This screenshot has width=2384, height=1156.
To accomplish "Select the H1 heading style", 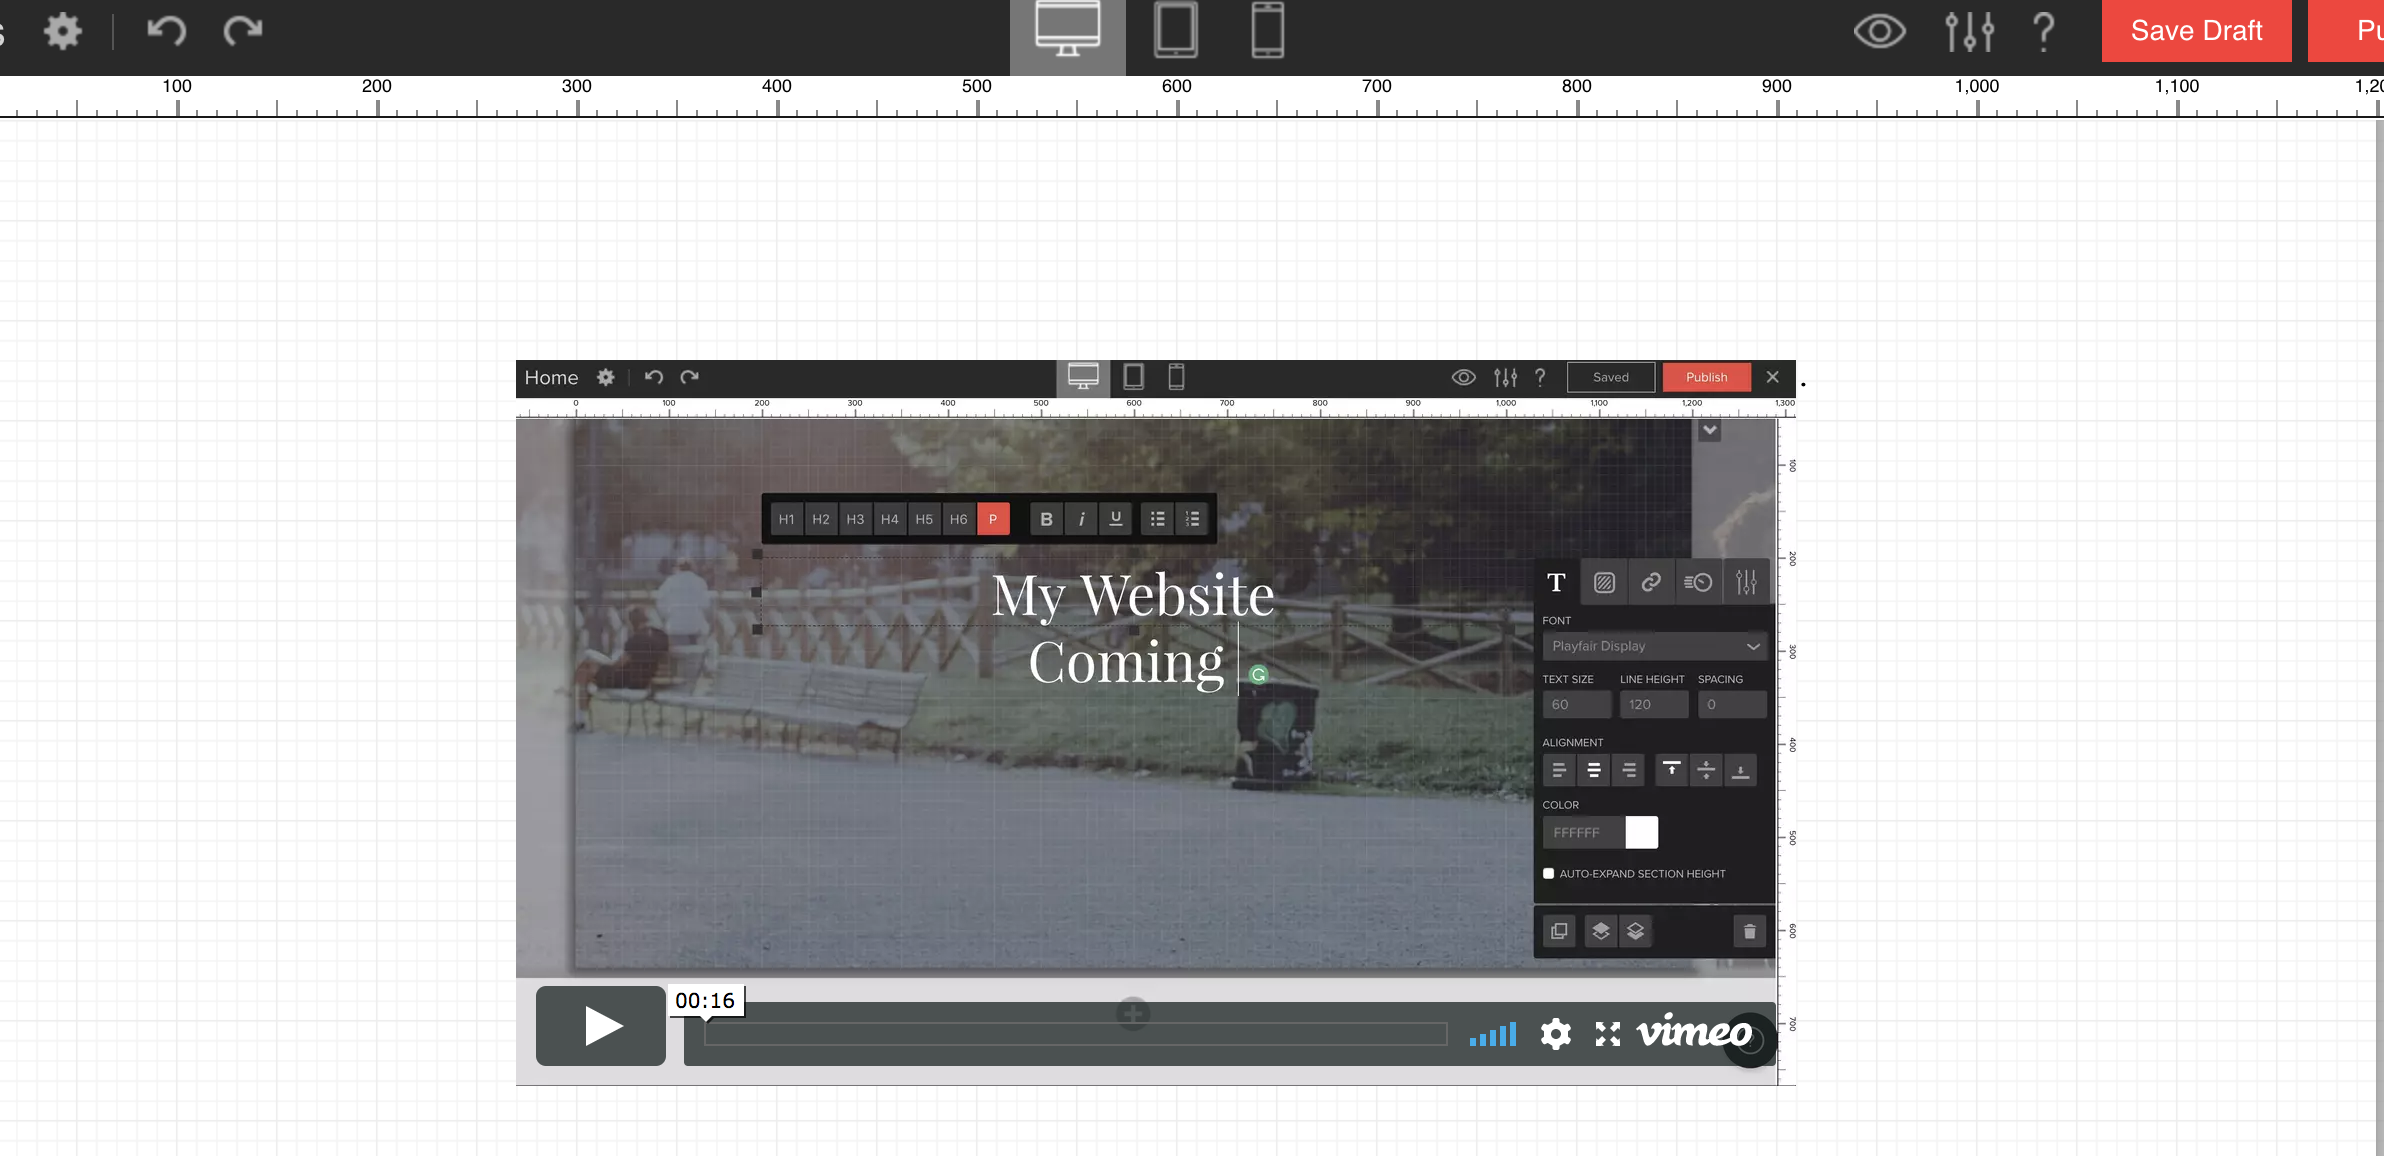I will coord(787,519).
